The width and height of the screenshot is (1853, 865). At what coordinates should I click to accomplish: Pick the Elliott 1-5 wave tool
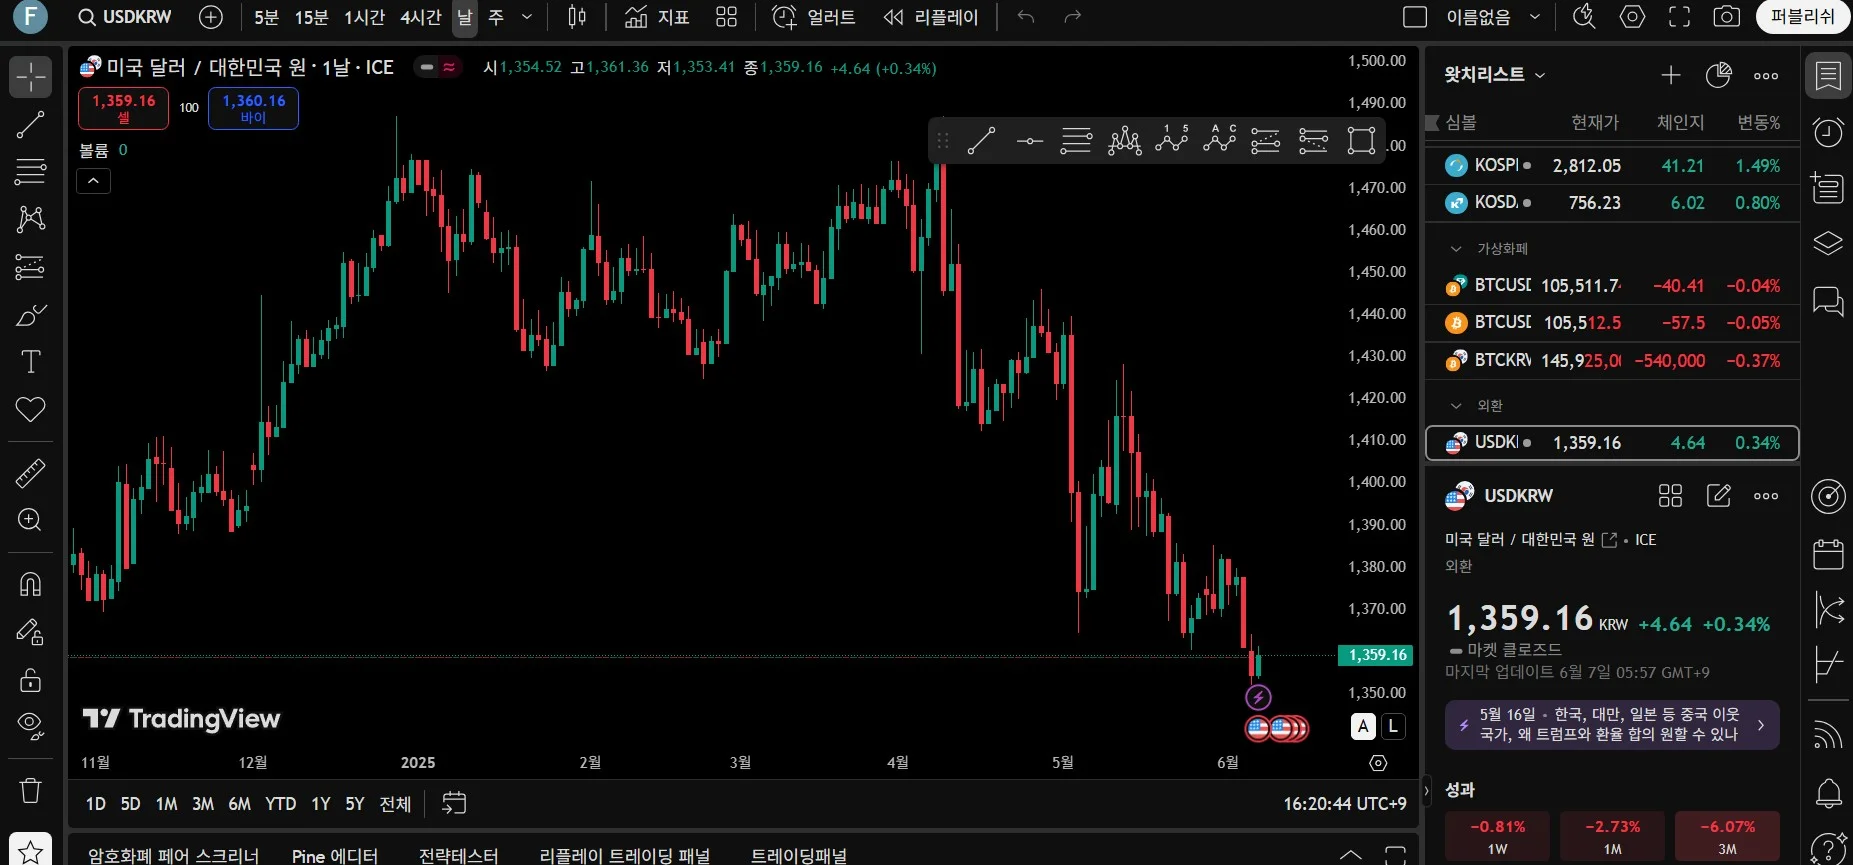pyautogui.click(x=1172, y=141)
